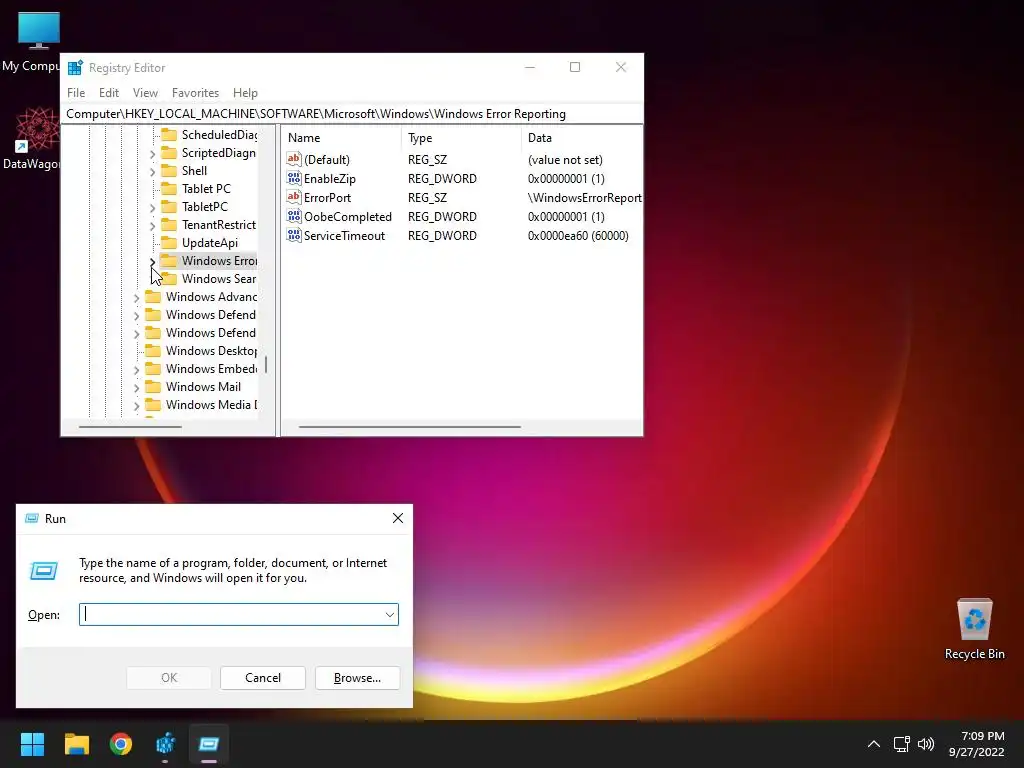Show hidden system tray icons
Screen dimensions: 1024x768
[x=874, y=744]
